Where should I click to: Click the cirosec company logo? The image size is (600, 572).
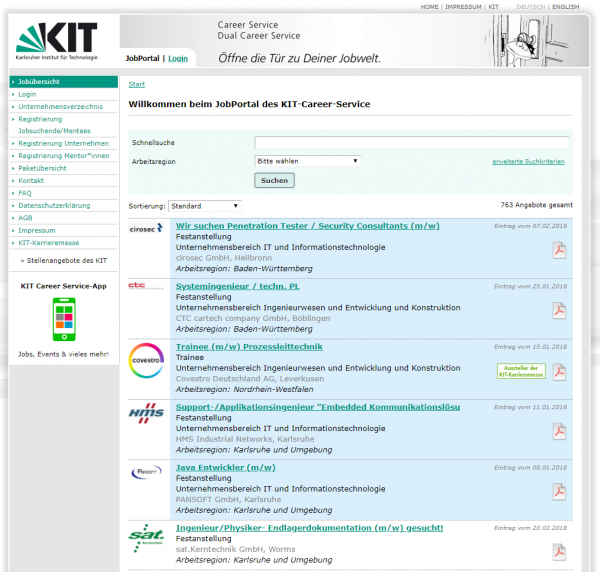coord(146,228)
